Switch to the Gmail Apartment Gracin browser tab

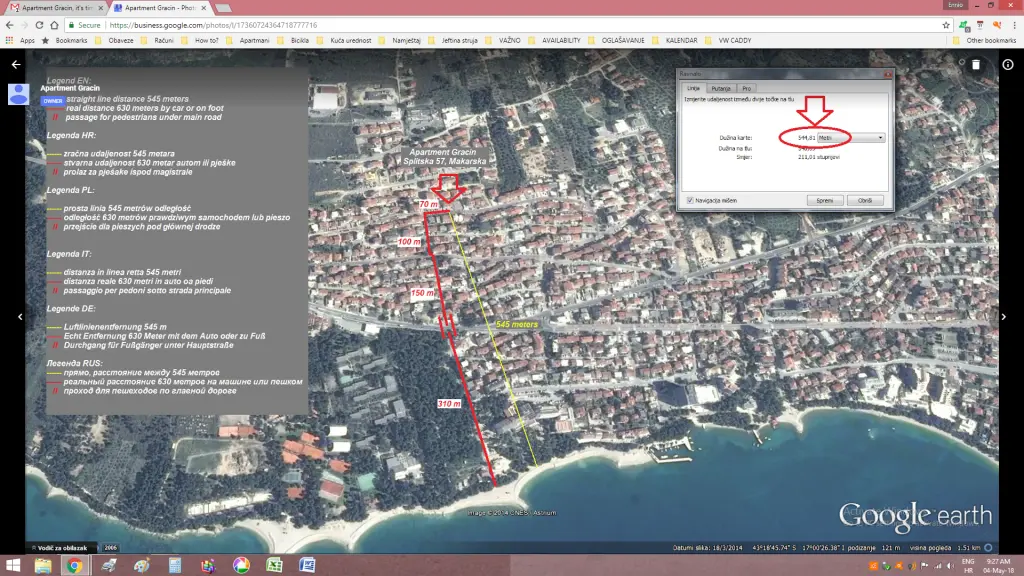click(52, 7)
